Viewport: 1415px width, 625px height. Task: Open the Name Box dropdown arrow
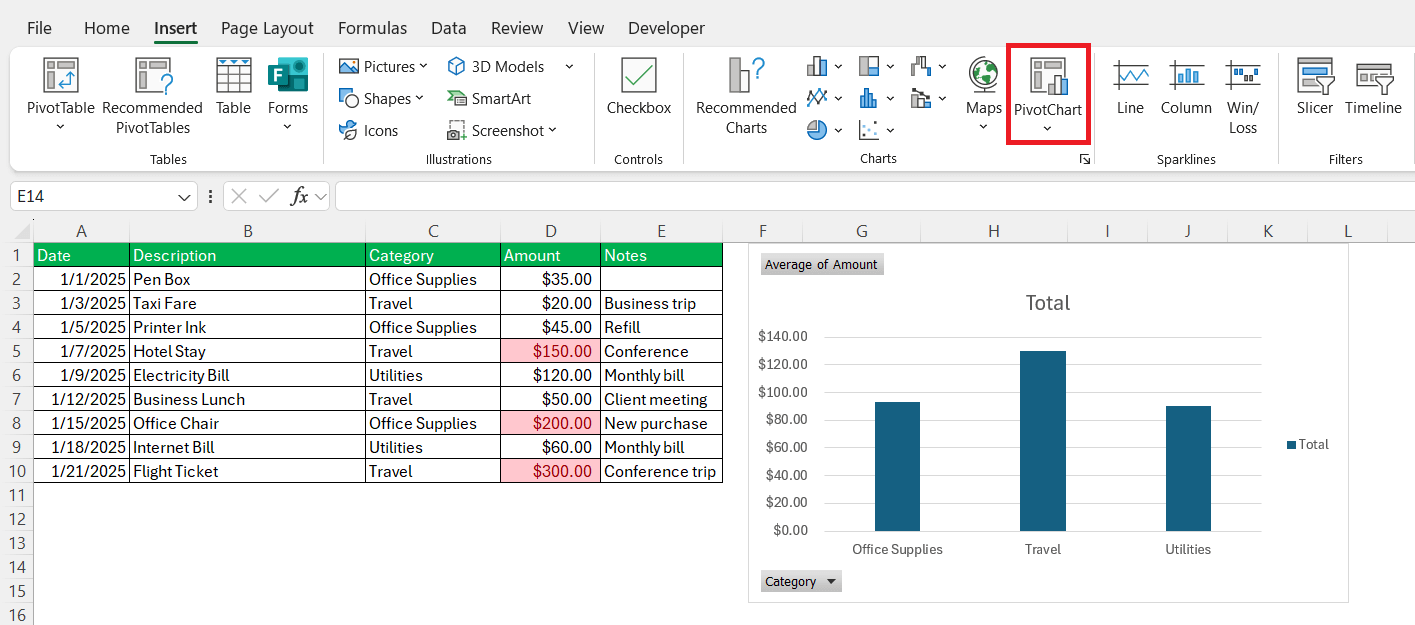tap(184, 197)
